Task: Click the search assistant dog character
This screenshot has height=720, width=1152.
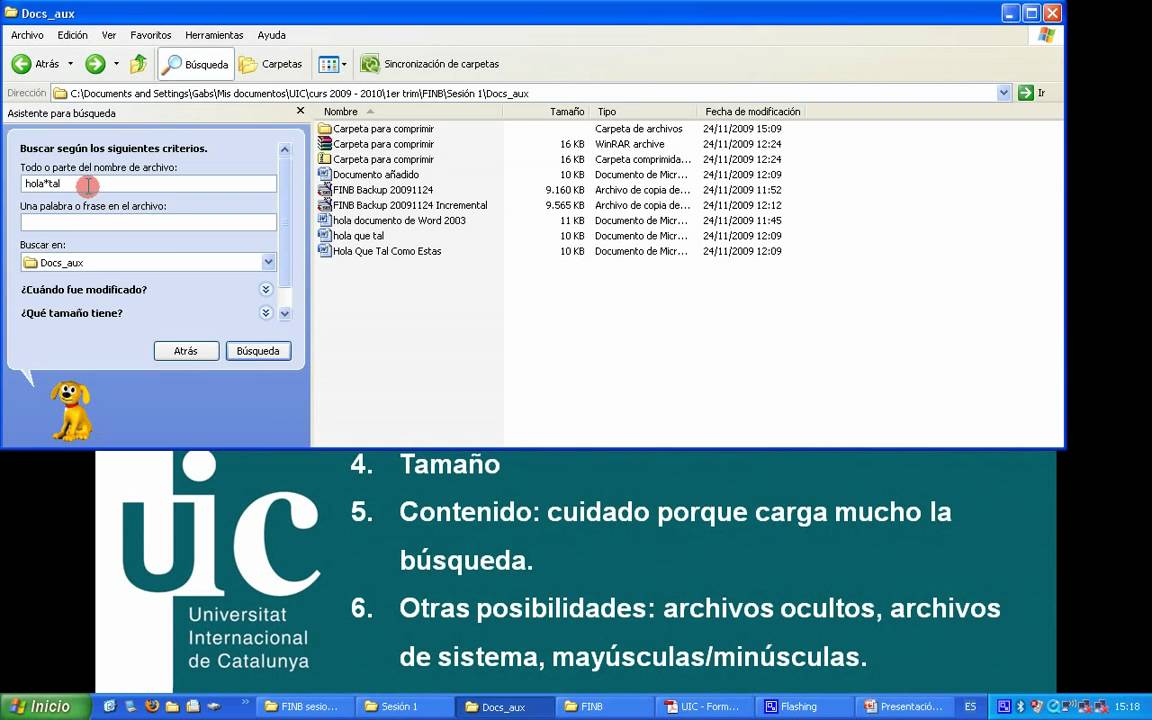Action: 71,410
